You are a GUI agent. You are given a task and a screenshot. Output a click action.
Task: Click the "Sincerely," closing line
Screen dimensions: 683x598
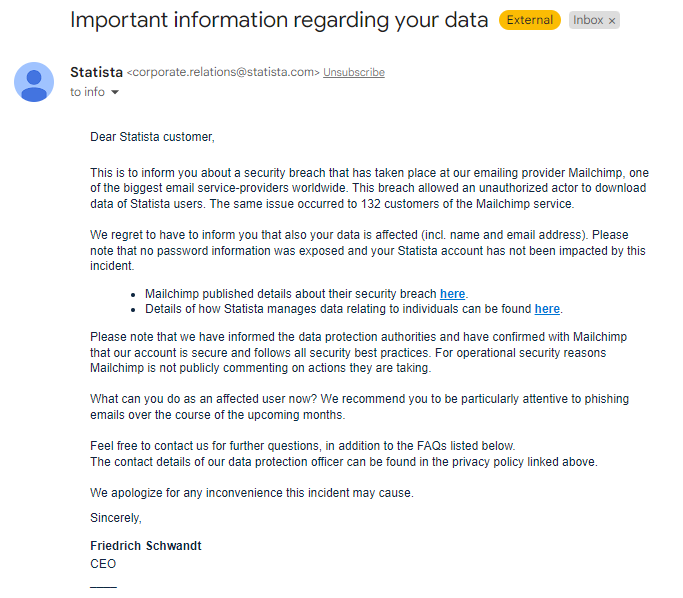tap(116, 518)
